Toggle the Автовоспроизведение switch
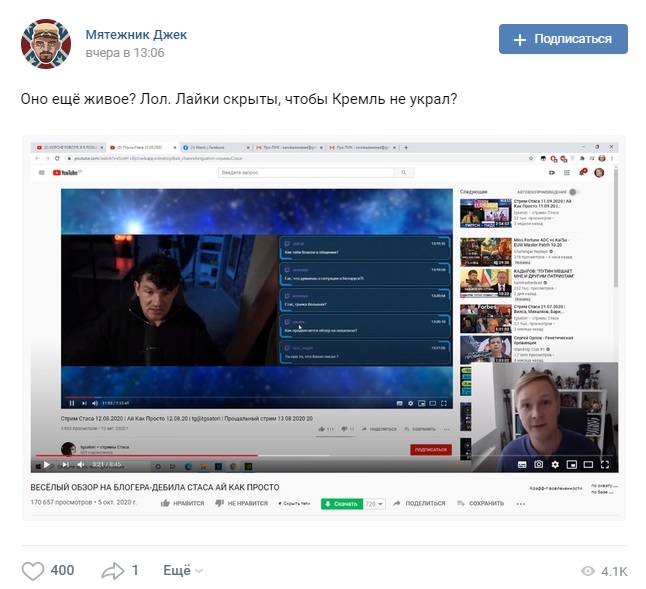 click(573, 192)
